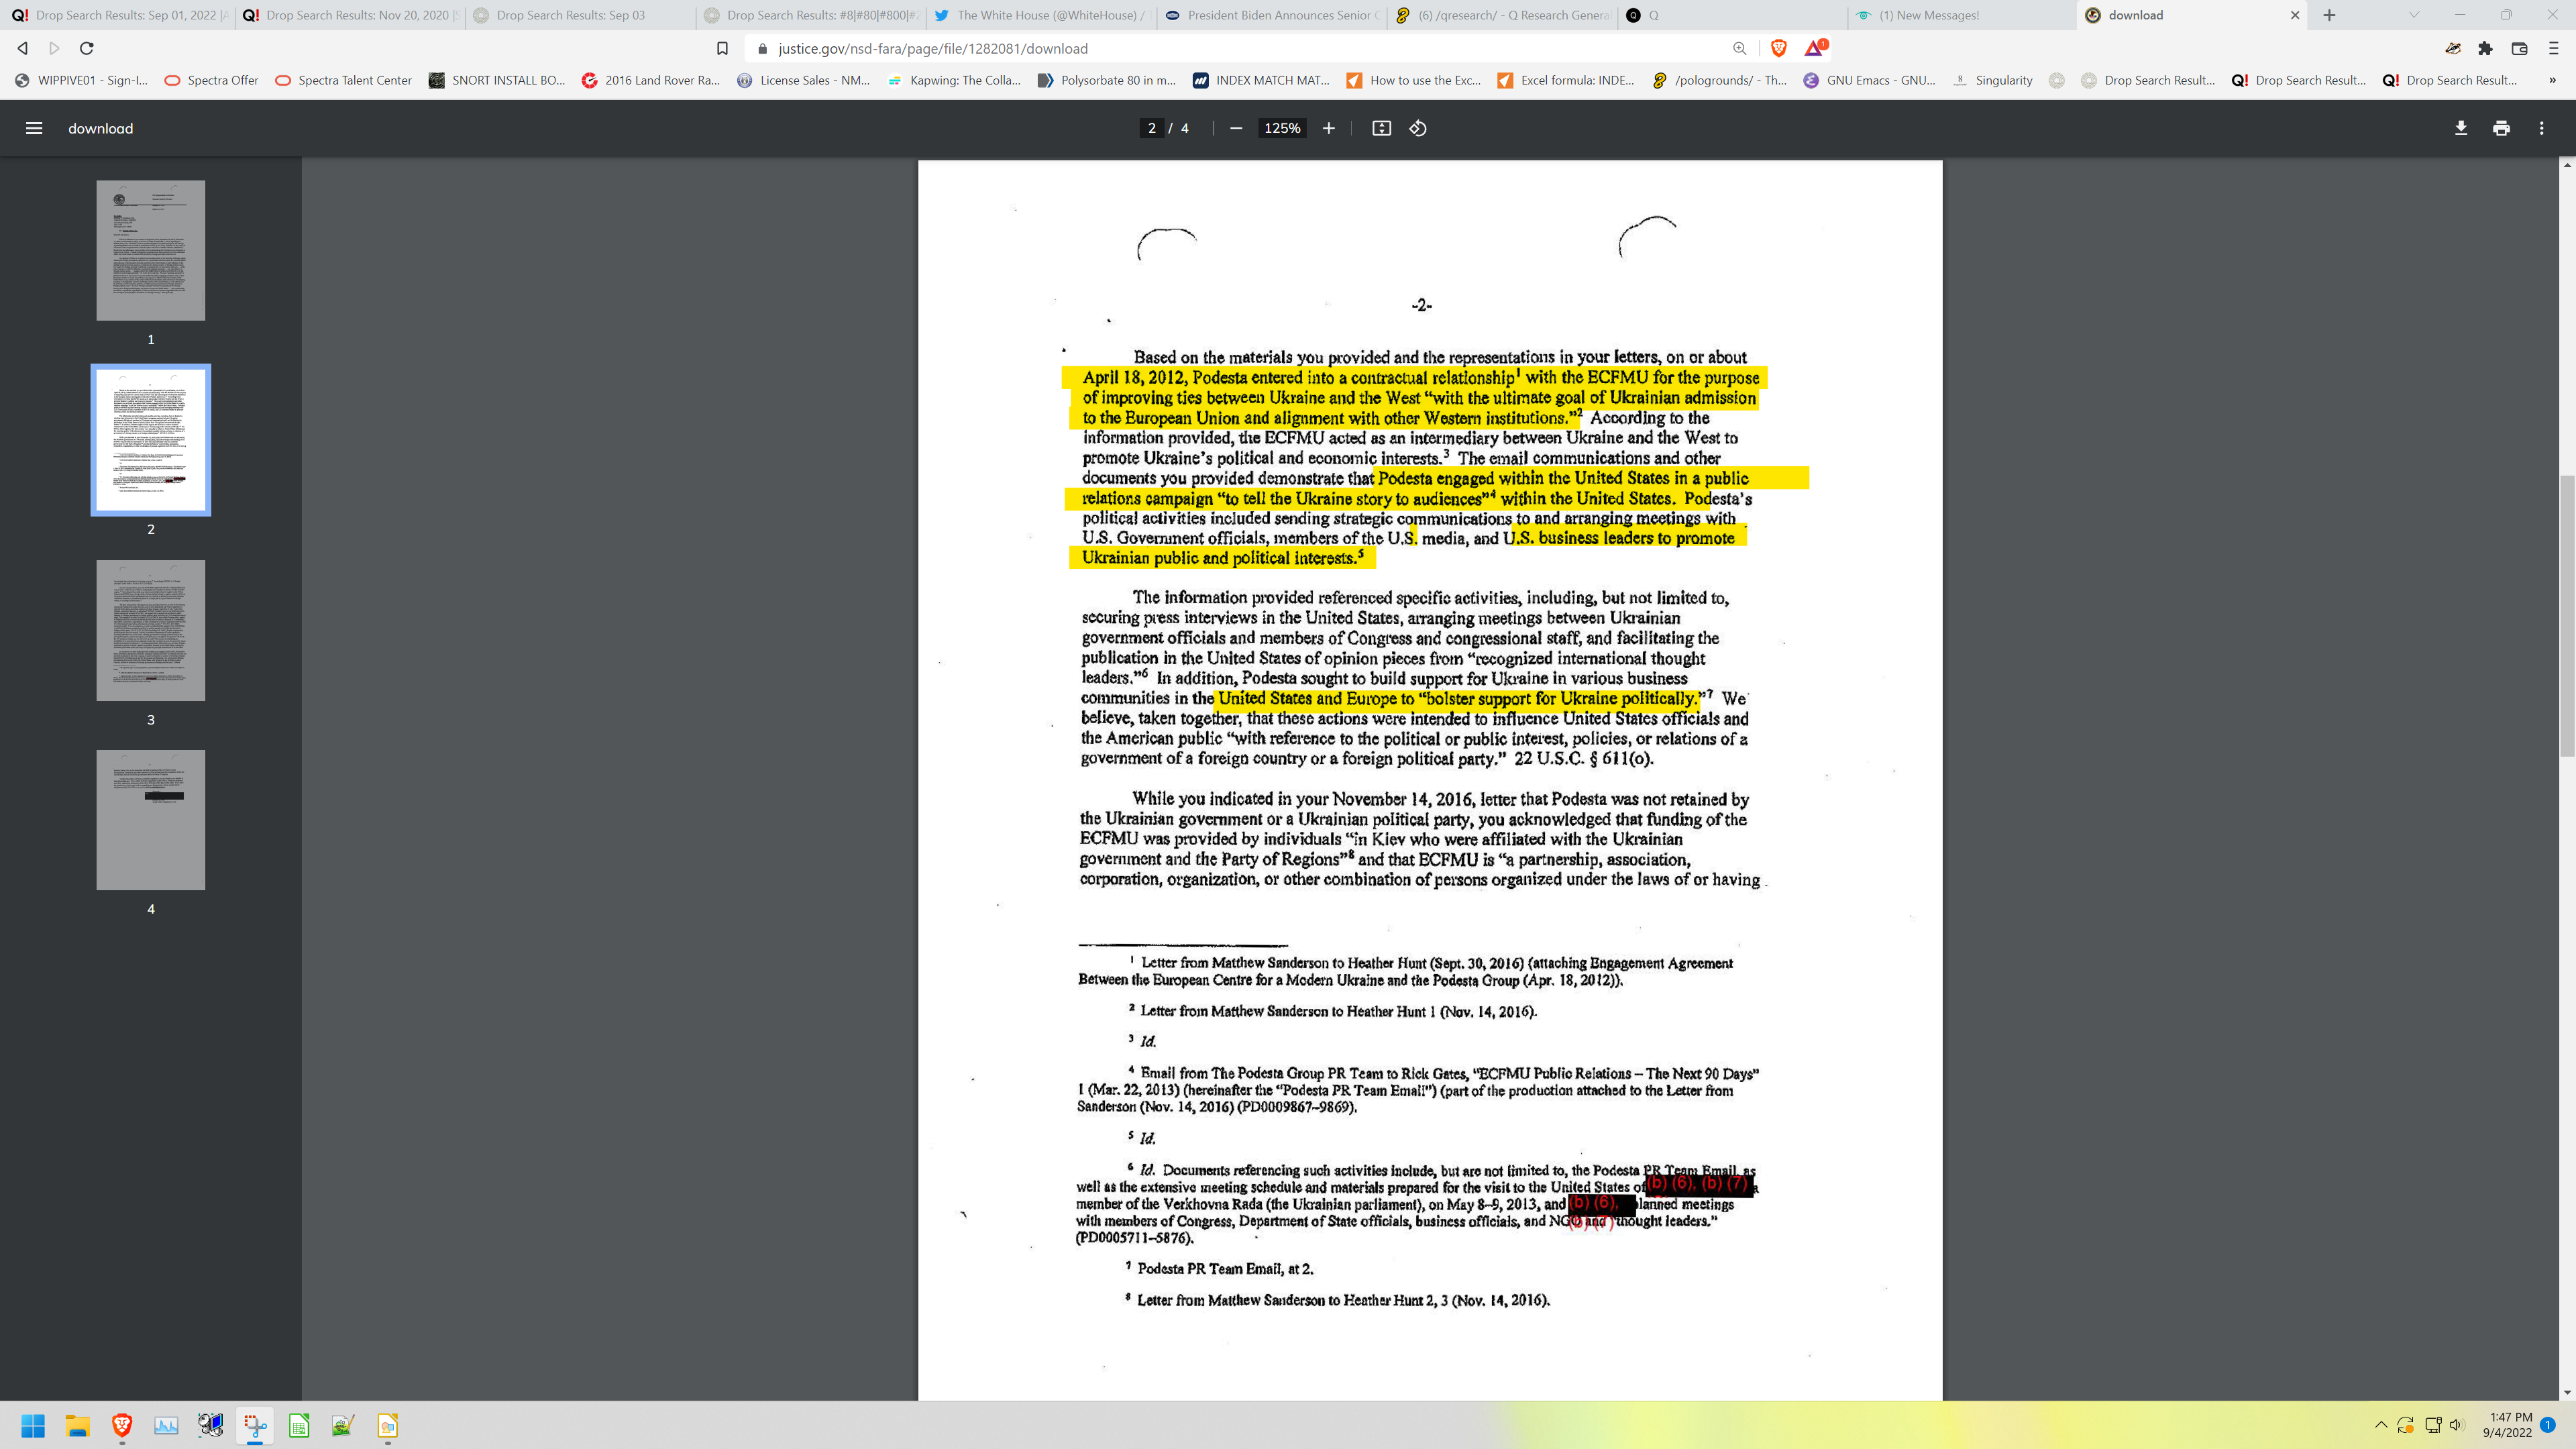The width and height of the screenshot is (2576, 1449).
Task: Open the address bar zoom indicator
Action: 1740,48
